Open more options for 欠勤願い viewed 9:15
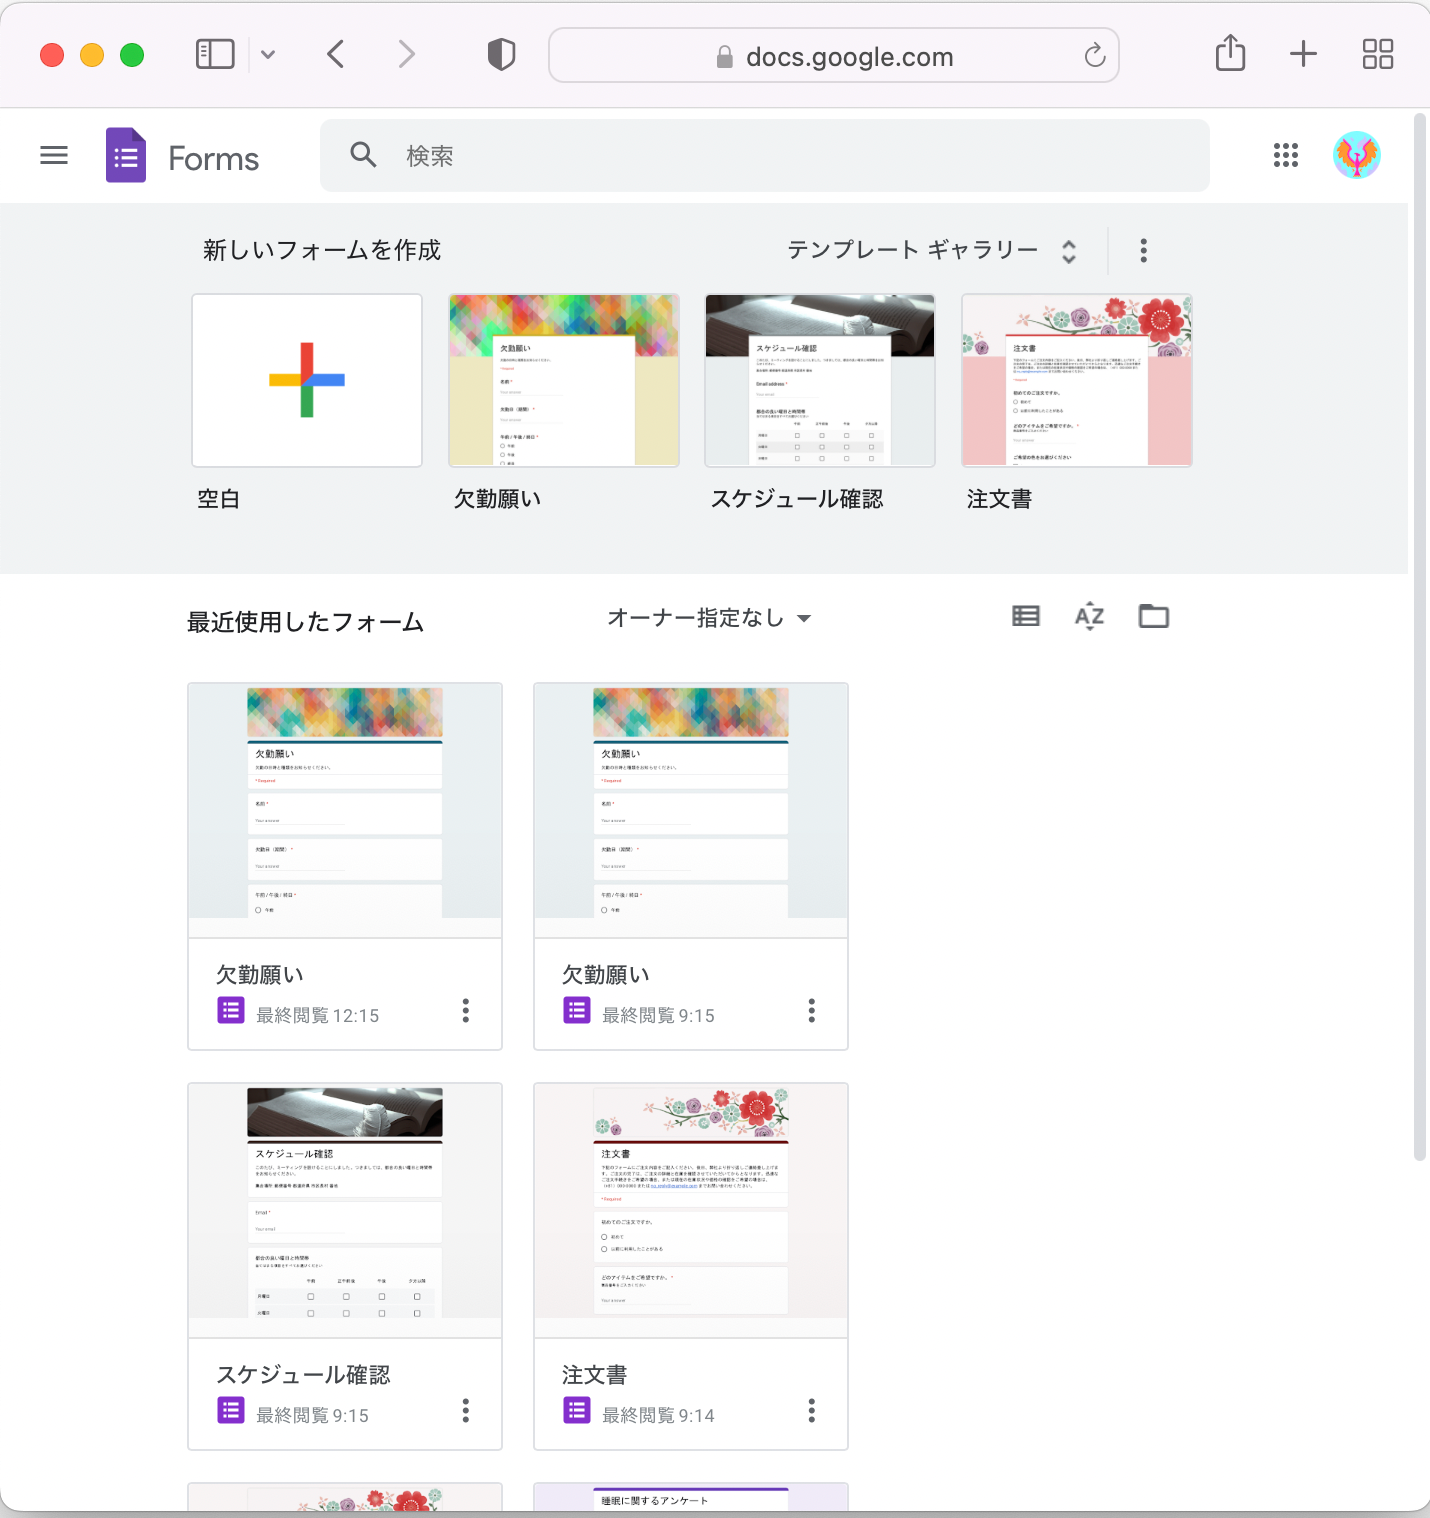Image resolution: width=1430 pixels, height=1518 pixels. click(812, 1010)
